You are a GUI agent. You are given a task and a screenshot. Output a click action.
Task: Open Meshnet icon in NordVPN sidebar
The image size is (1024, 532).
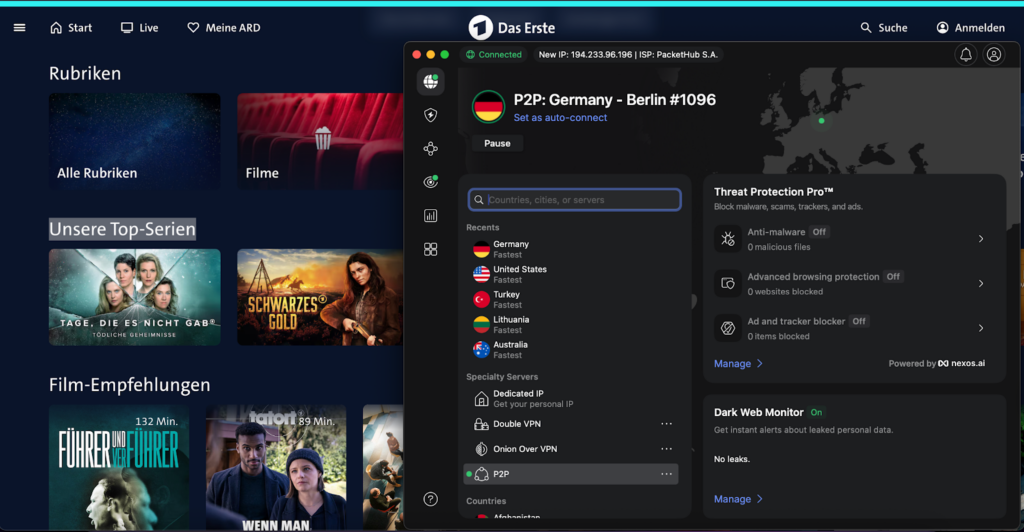[x=430, y=149]
